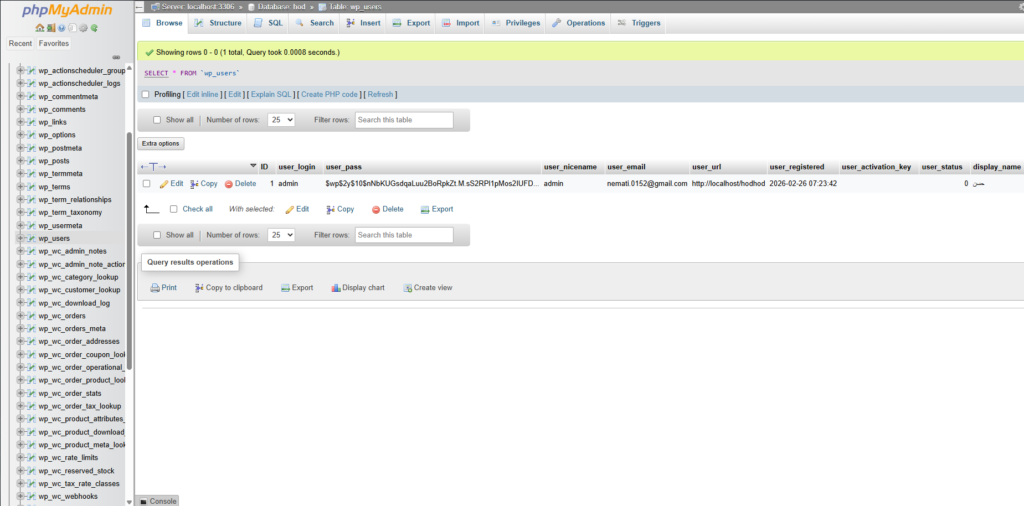Click the Refresh link
The height and width of the screenshot is (506, 1024).
(x=380, y=95)
